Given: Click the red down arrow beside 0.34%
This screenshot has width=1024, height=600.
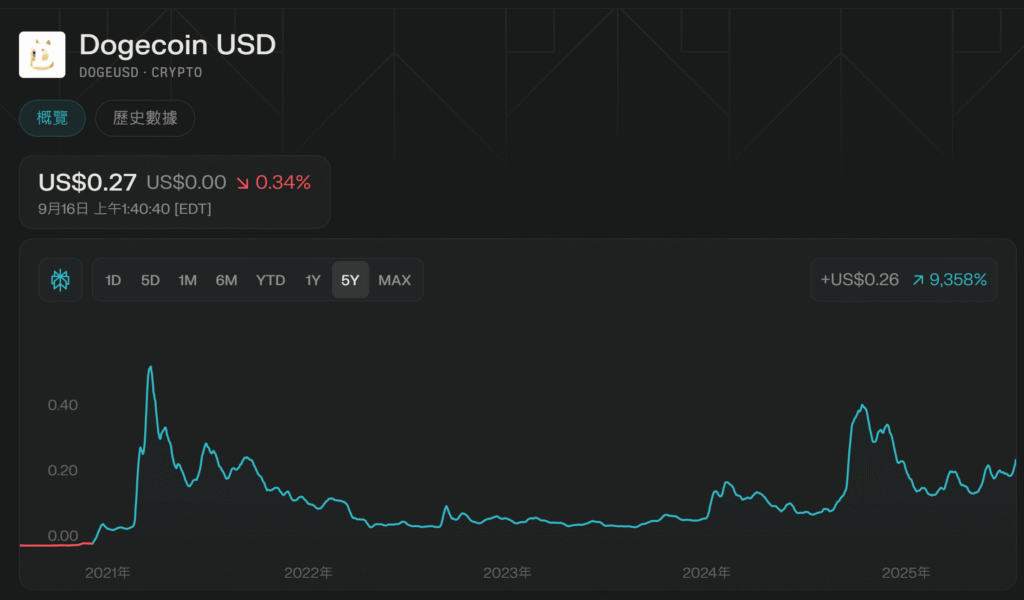Looking at the screenshot, I should (x=243, y=183).
